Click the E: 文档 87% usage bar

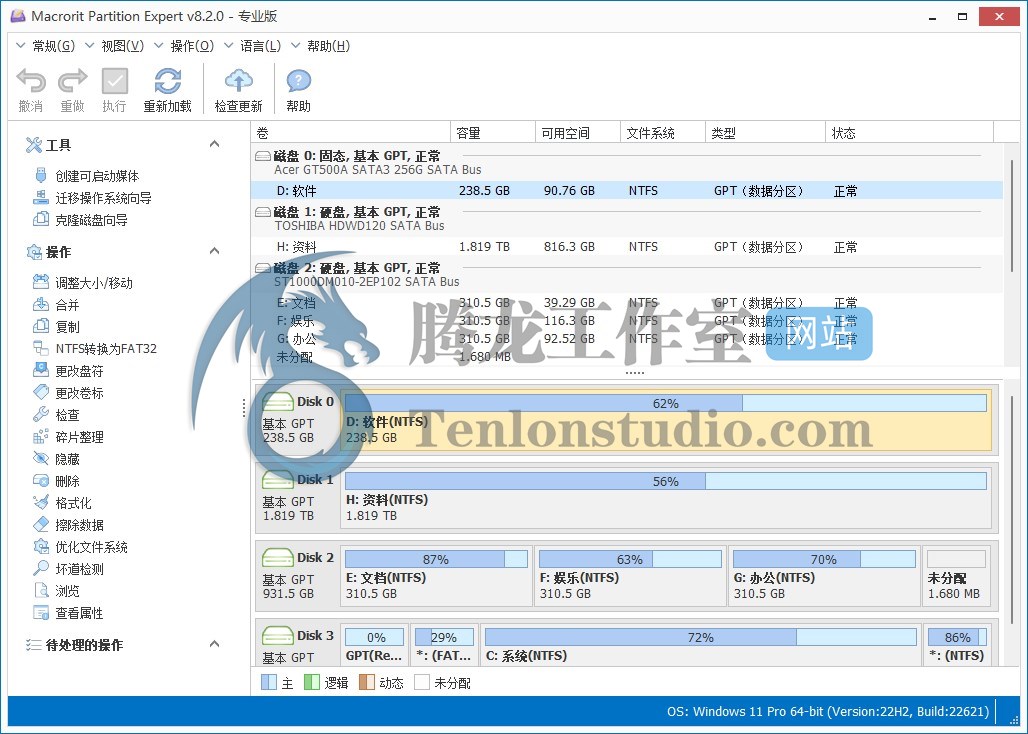click(x=435, y=559)
